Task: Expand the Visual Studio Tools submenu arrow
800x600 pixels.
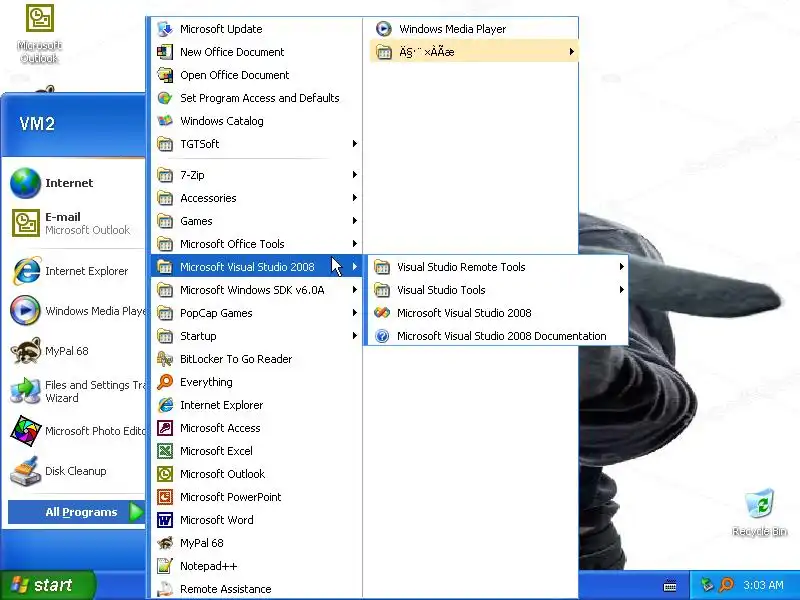Action: [x=621, y=290]
